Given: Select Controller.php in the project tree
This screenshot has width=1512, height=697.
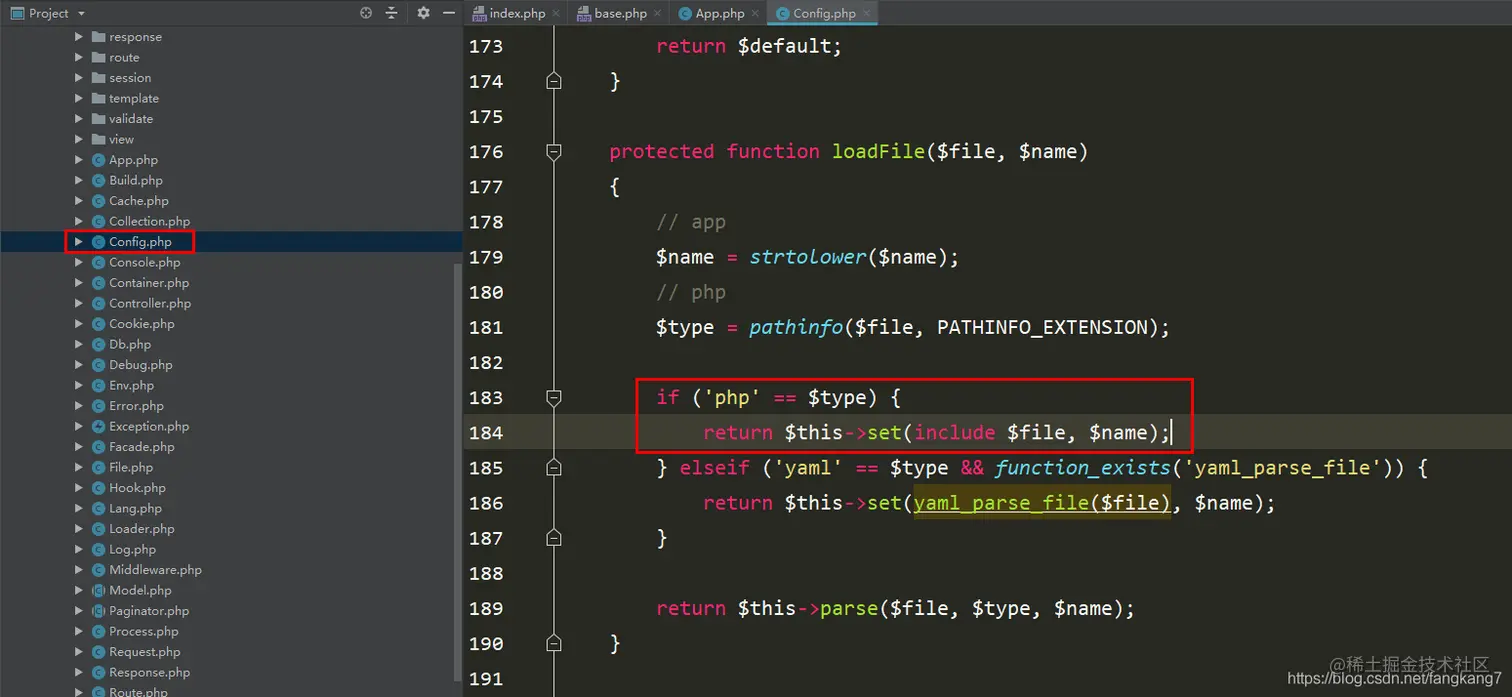Looking at the screenshot, I should tap(150, 303).
